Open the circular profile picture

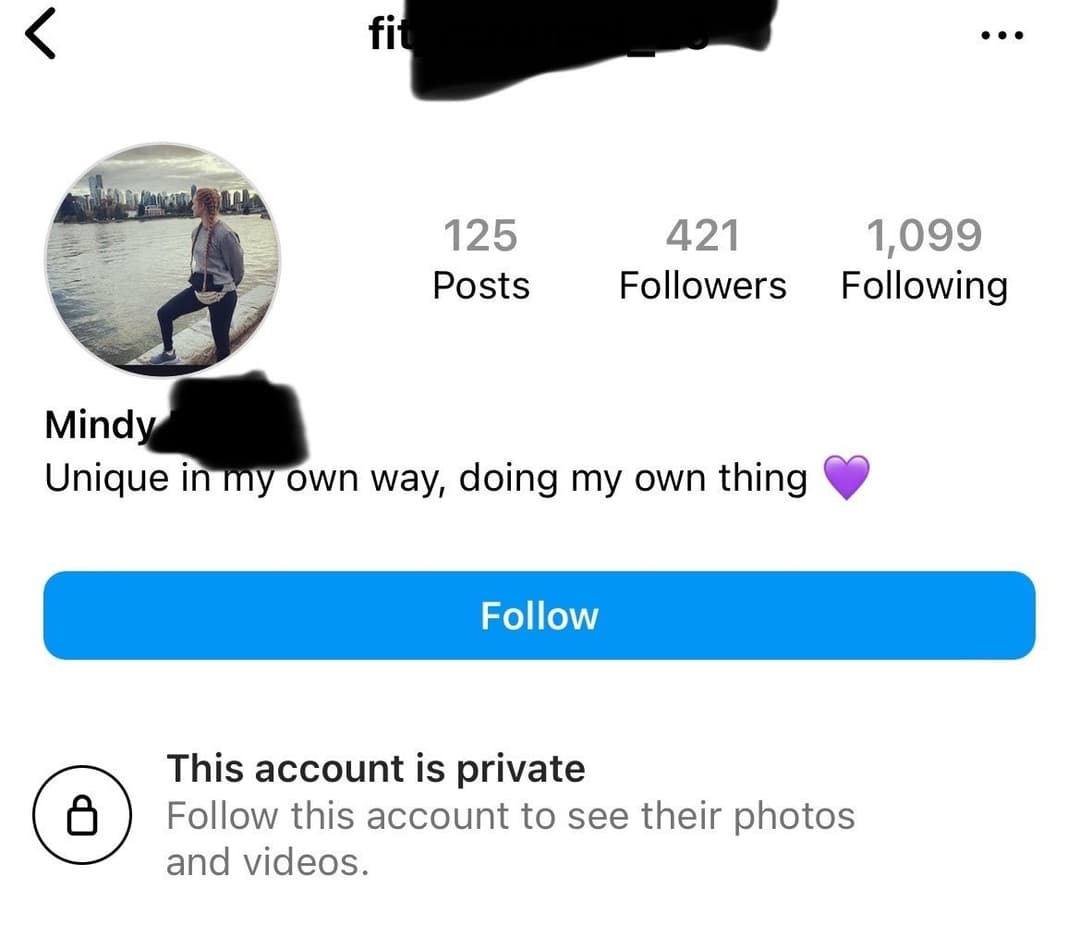(x=162, y=260)
